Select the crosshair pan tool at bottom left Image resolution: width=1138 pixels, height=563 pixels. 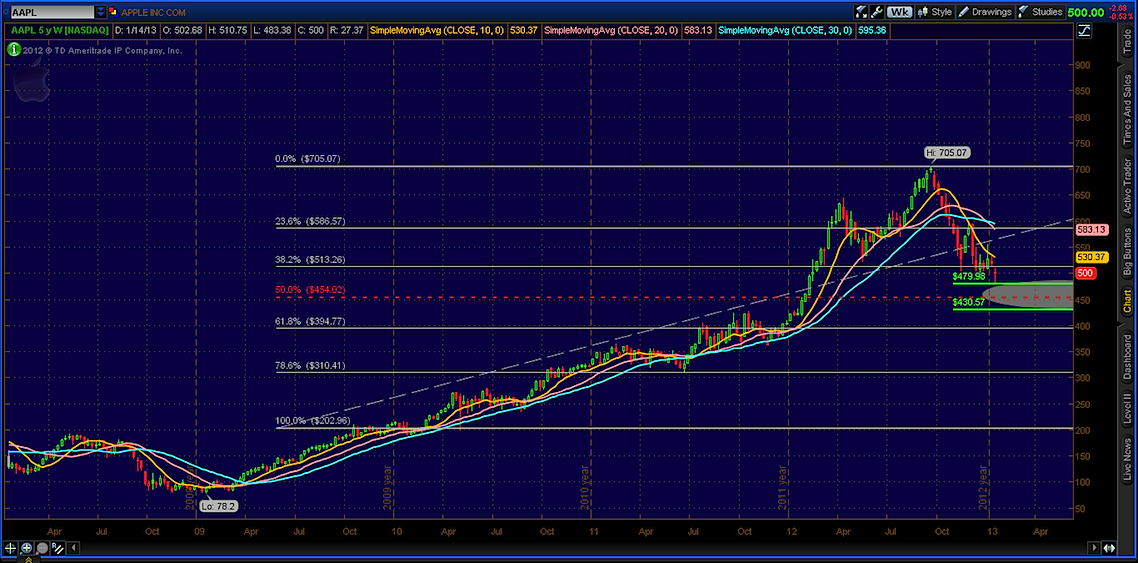(x=11, y=548)
